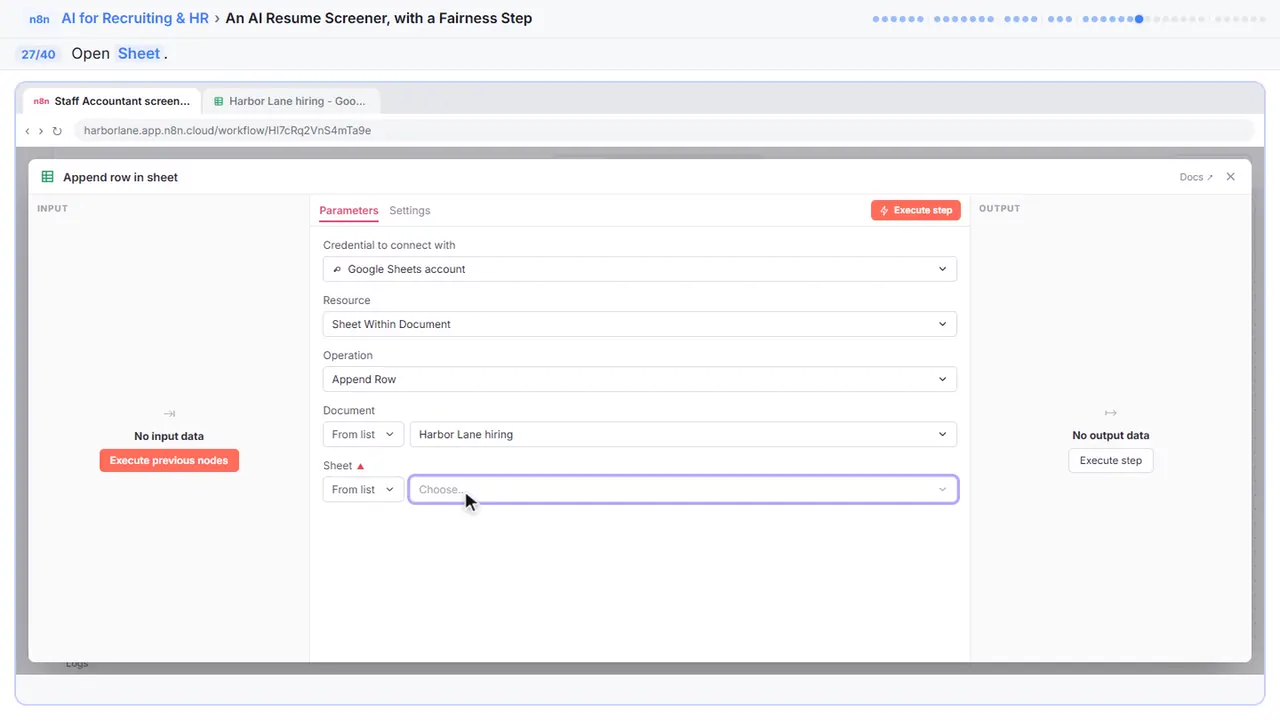The width and height of the screenshot is (1280, 720).
Task: Reload the page with the refresh icon
Action: point(57,131)
